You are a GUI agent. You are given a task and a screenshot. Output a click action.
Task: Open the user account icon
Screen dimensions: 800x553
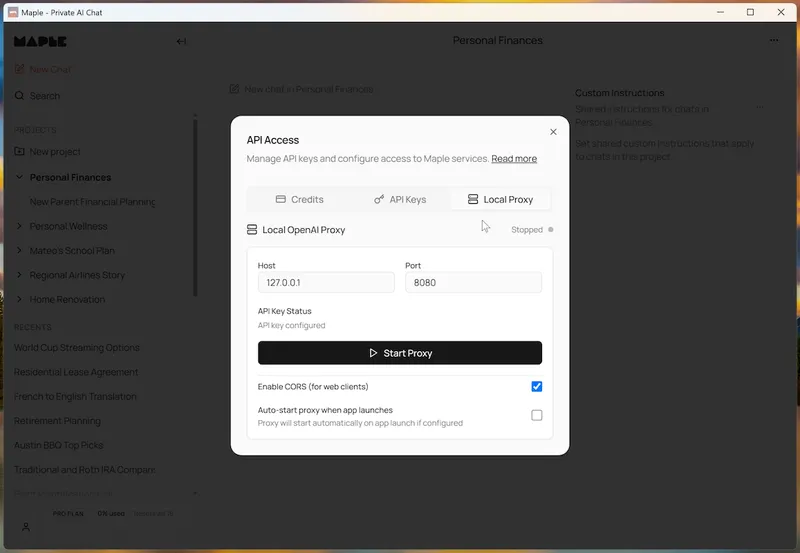(26, 527)
